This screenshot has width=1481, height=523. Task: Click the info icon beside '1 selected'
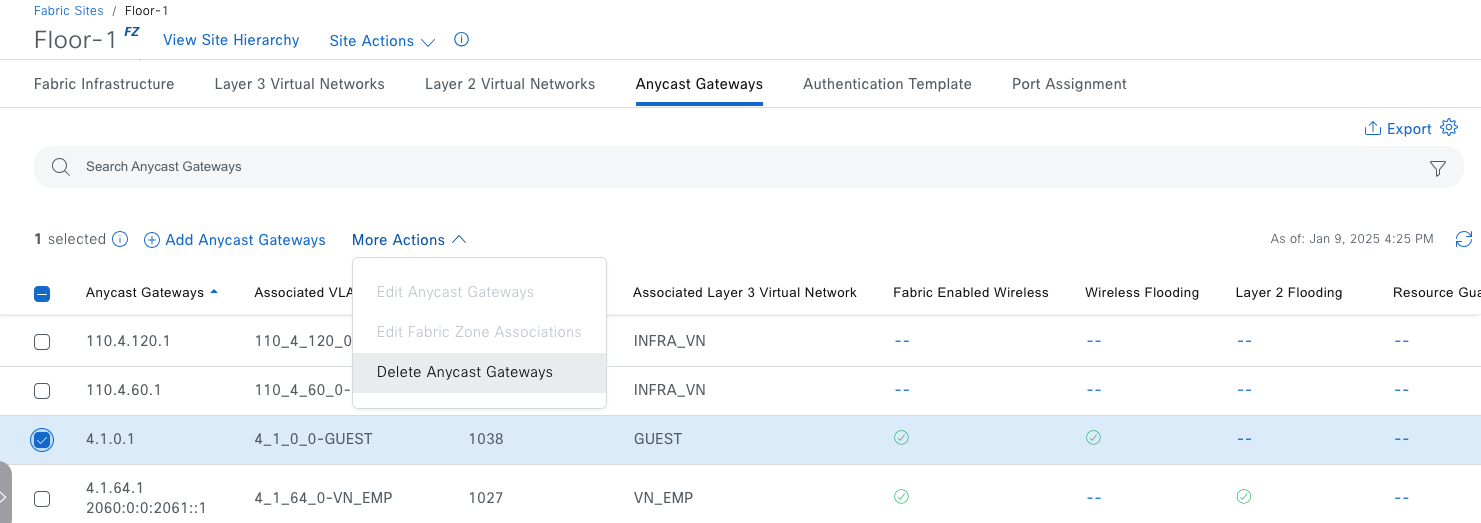pyautogui.click(x=120, y=240)
